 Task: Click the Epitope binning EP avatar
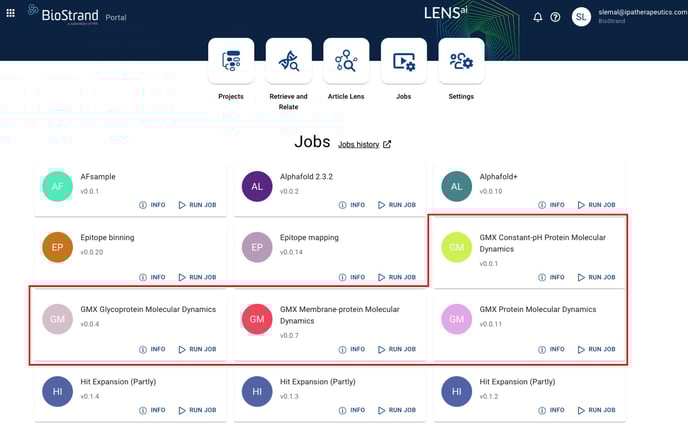(x=57, y=247)
